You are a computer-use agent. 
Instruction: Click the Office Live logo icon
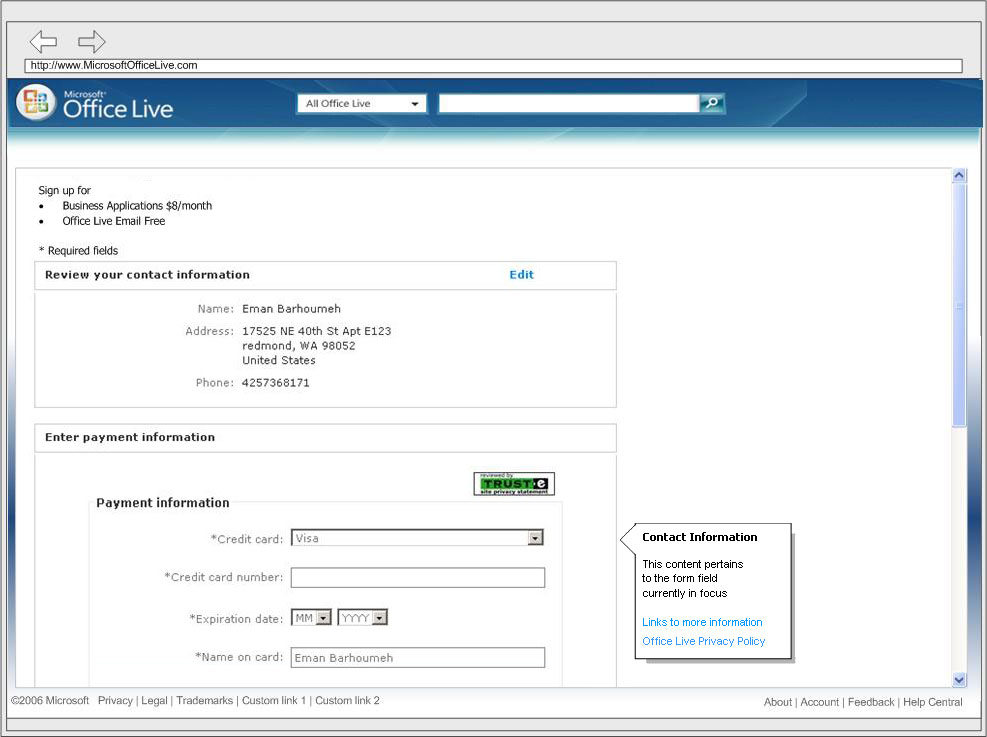(37, 103)
